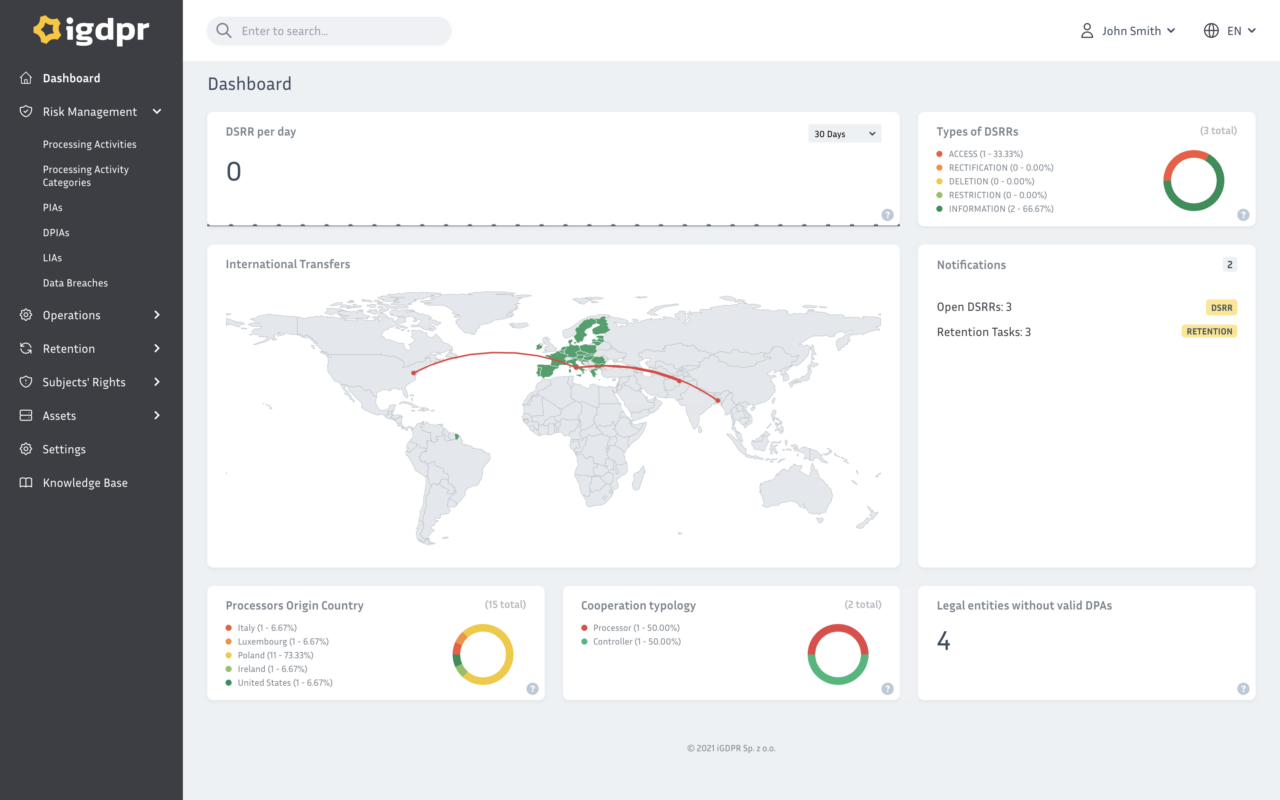The height and width of the screenshot is (800, 1280).
Task: Click the DSRR notification tag
Action: click(1221, 307)
